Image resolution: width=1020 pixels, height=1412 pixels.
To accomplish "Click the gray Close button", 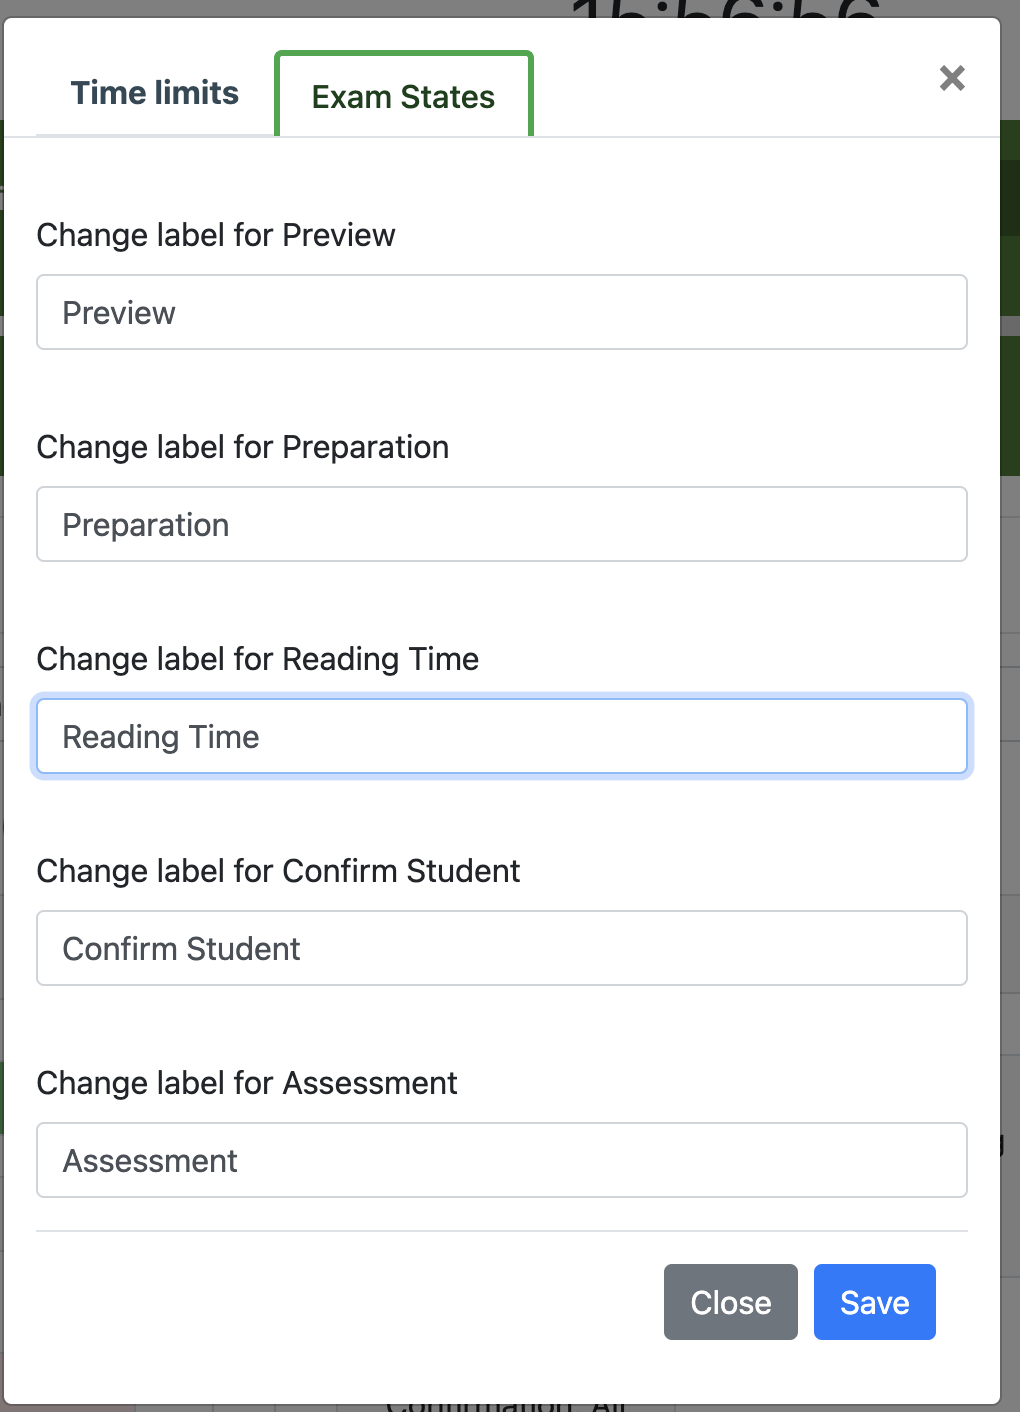I will point(731,1302).
